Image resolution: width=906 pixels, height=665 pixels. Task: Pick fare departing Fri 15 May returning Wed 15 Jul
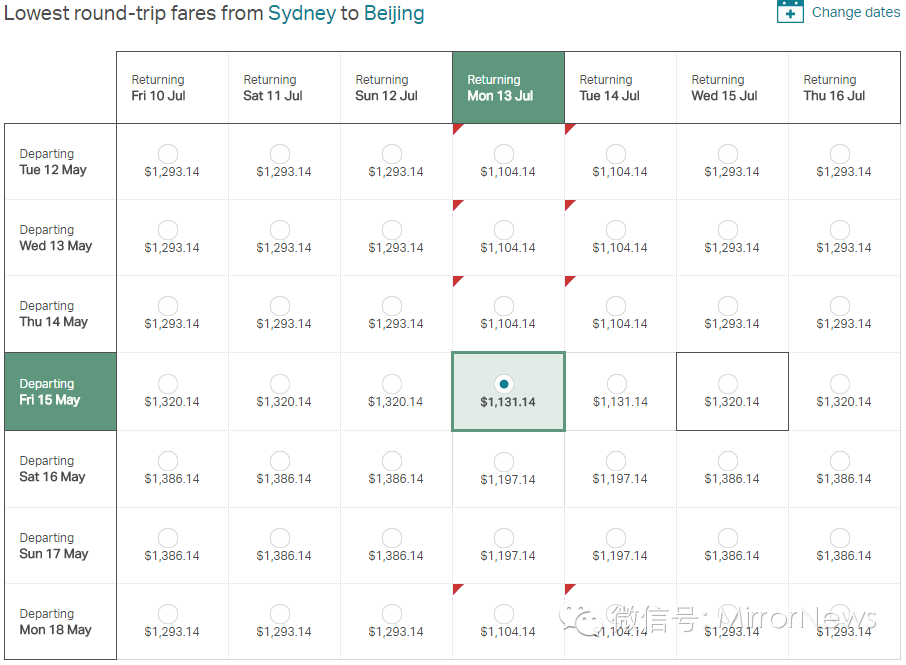(x=728, y=384)
